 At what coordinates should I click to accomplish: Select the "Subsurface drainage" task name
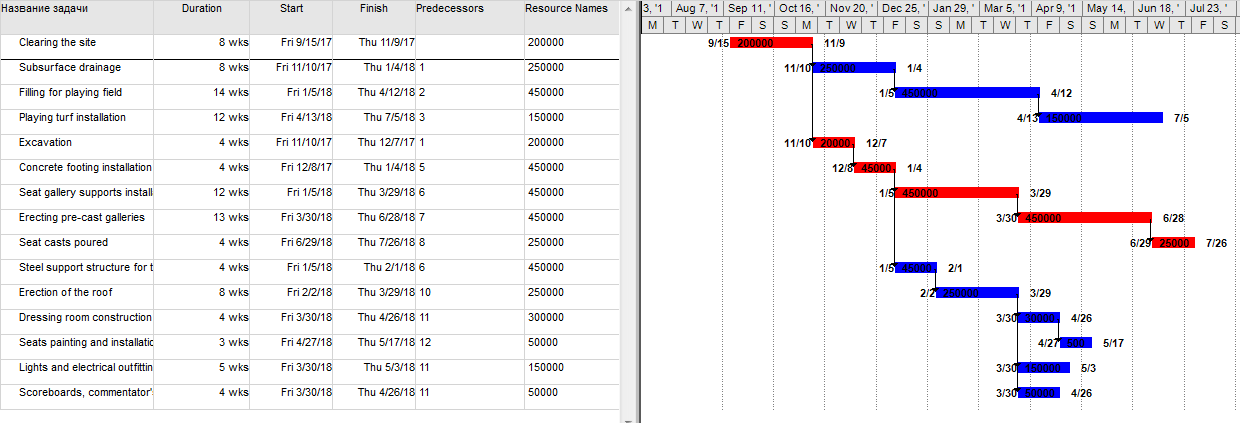coord(70,68)
